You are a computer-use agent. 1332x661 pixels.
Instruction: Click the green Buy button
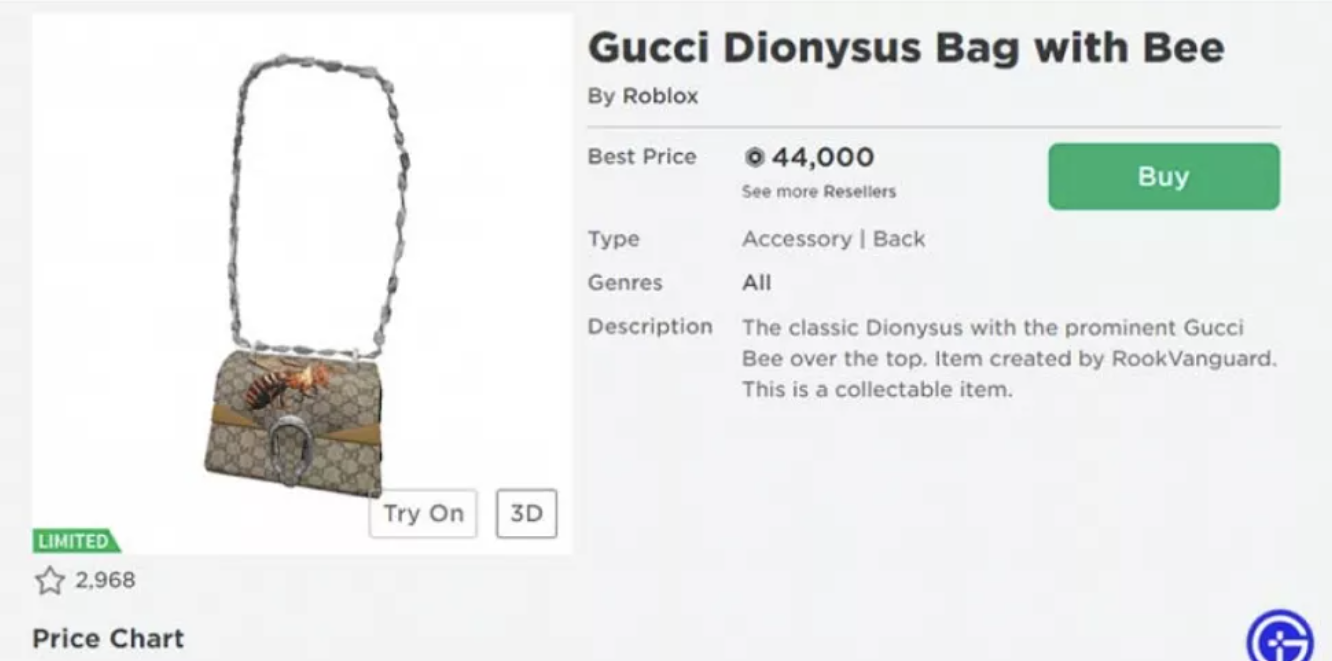1164,177
